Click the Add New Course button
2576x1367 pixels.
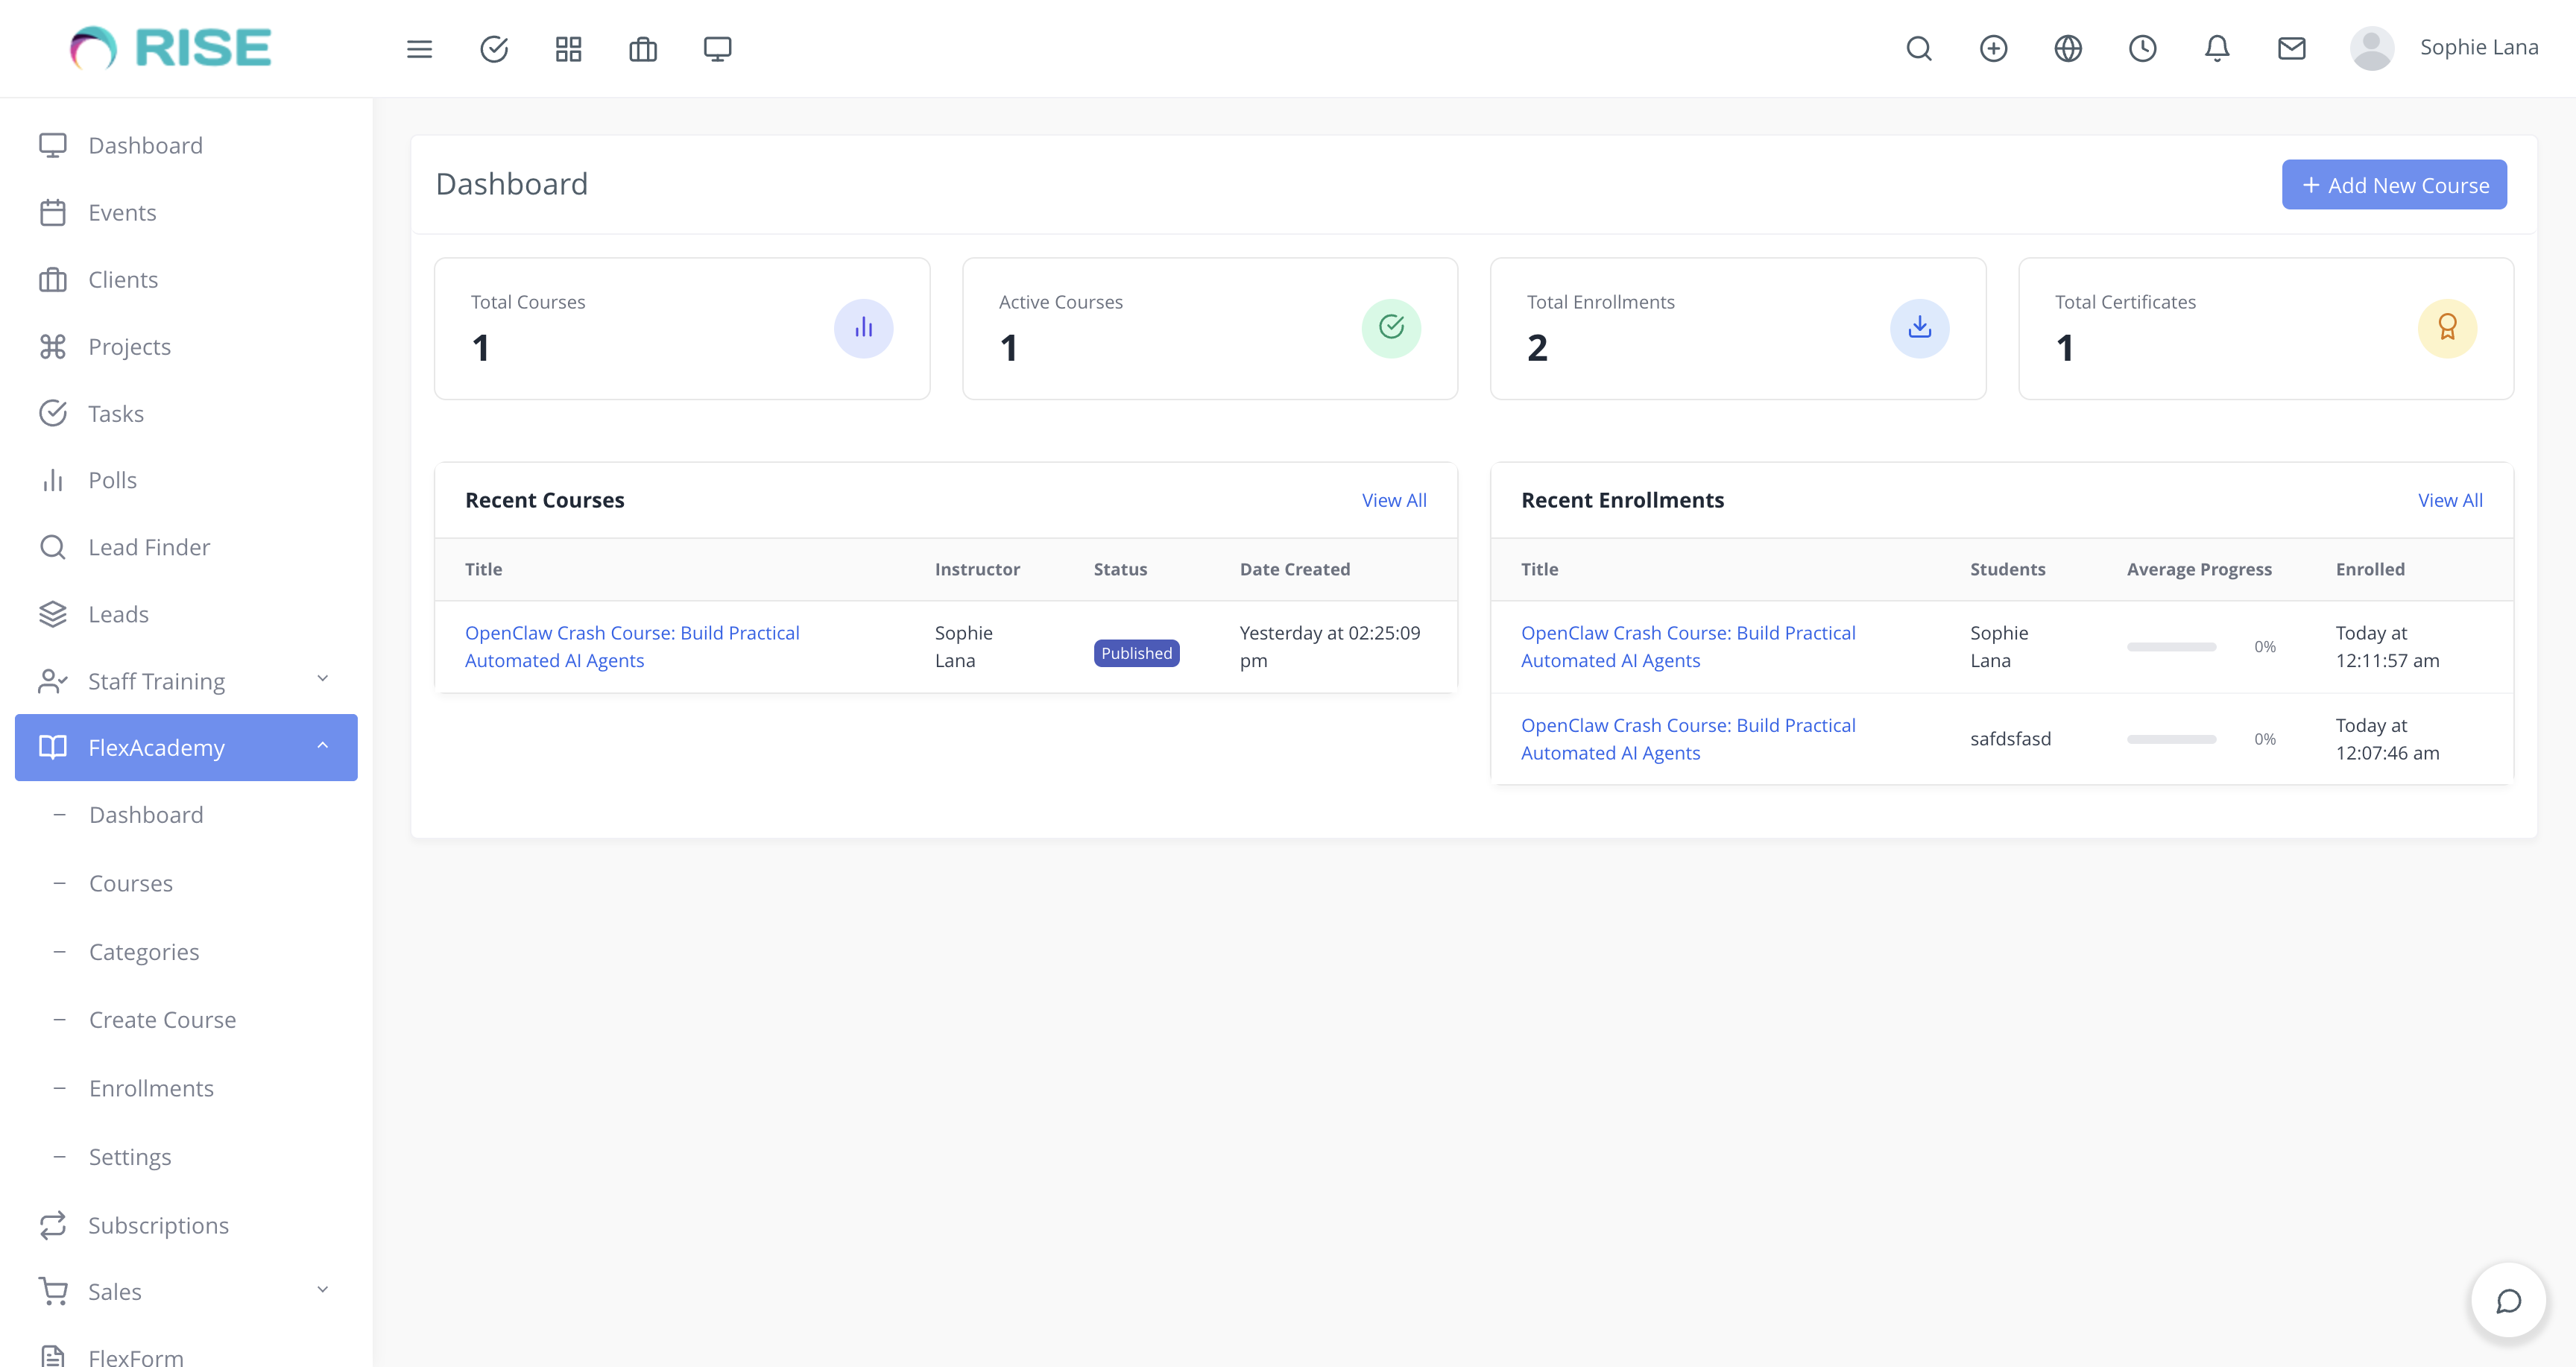[2393, 185]
